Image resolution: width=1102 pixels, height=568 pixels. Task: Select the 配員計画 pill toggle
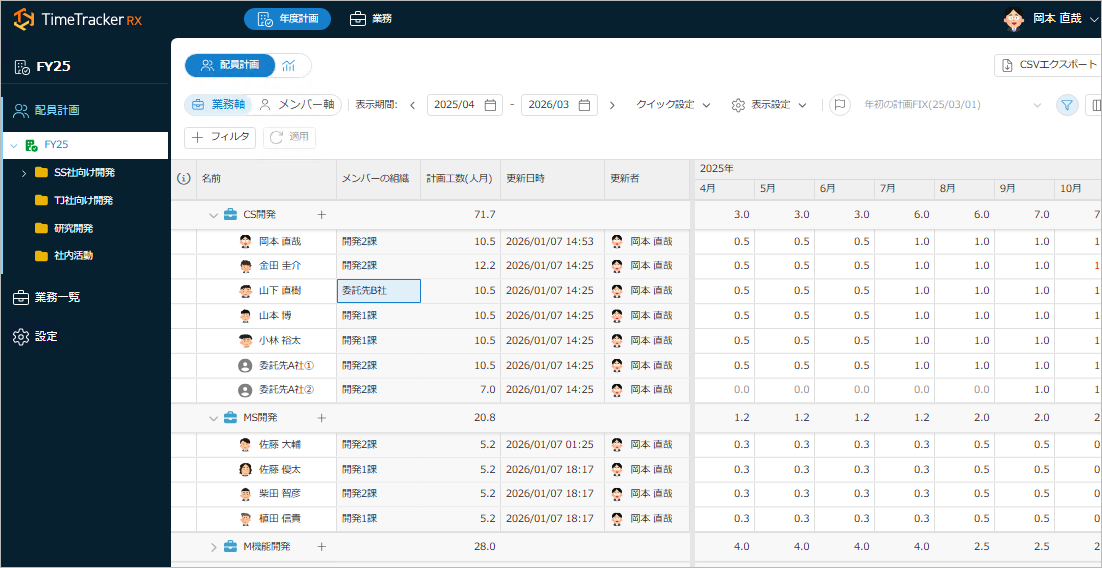[230, 65]
